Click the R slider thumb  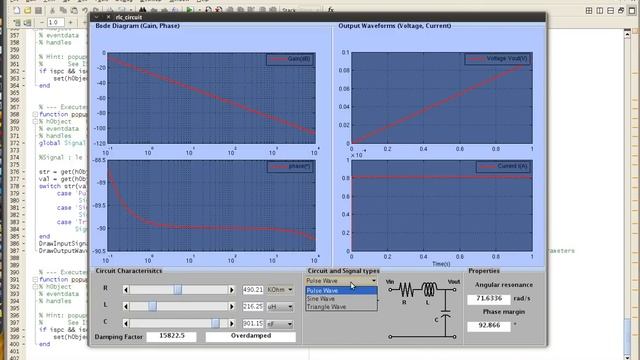pos(178,289)
